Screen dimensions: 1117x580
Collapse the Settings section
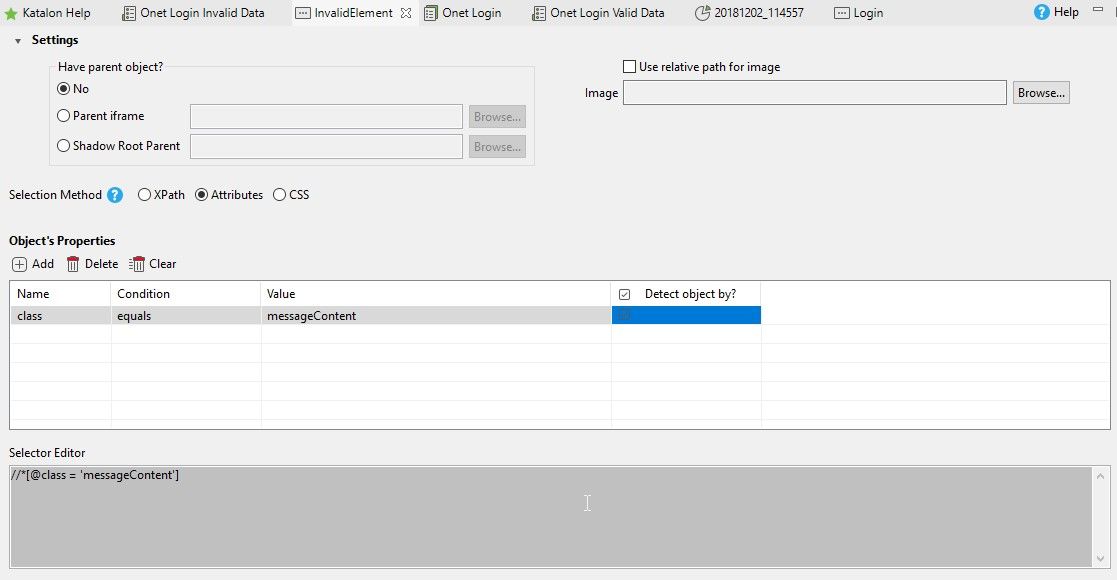18,41
